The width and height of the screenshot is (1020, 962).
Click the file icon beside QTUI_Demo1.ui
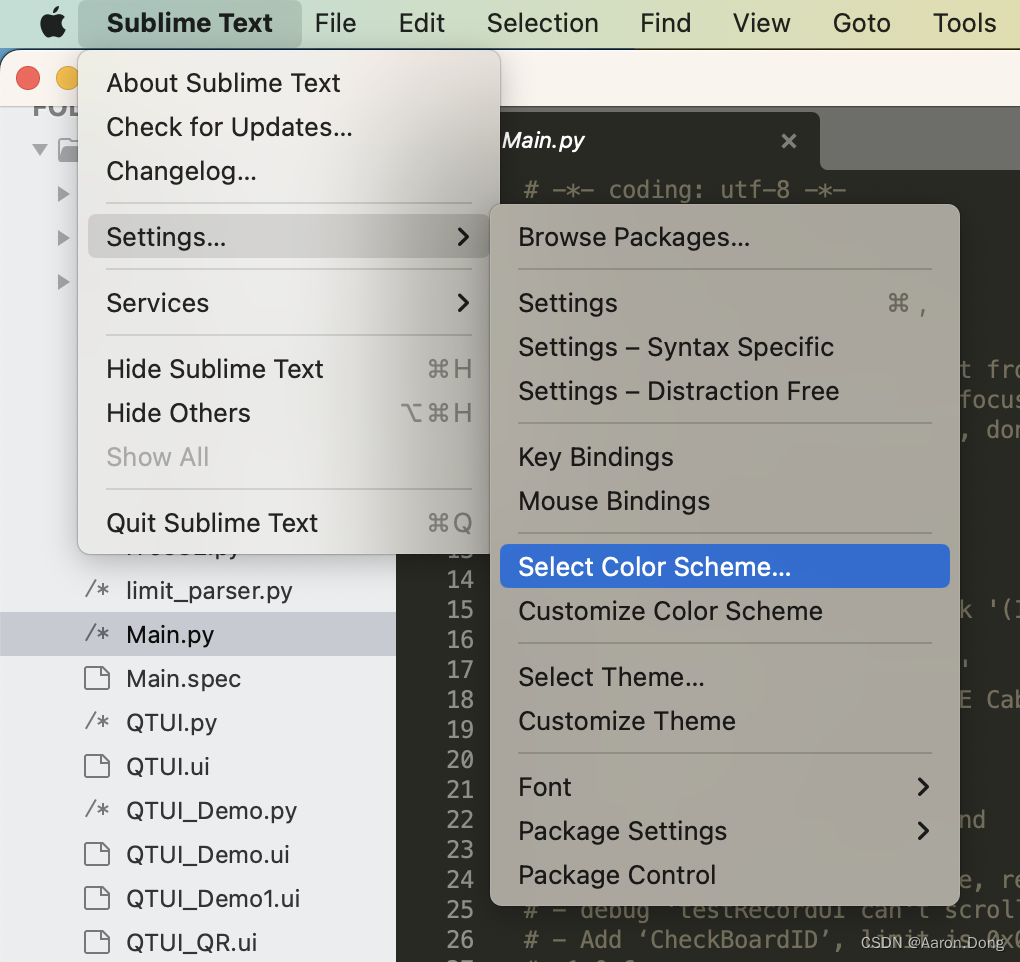click(97, 898)
